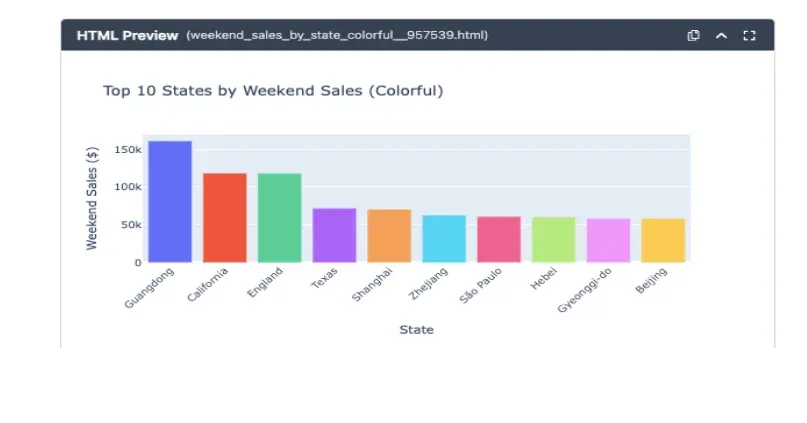Click the weekend_sales_by_state file name
The height and width of the screenshot is (423, 807).
pyautogui.click(x=336, y=36)
